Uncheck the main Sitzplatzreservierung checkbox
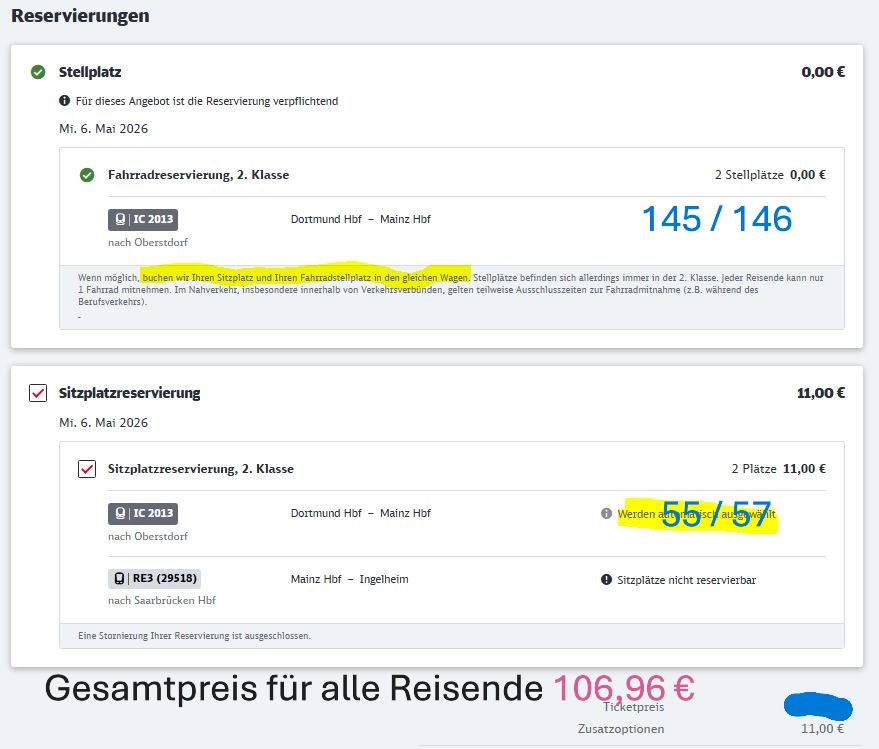The height and width of the screenshot is (749, 879). [x=38, y=393]
